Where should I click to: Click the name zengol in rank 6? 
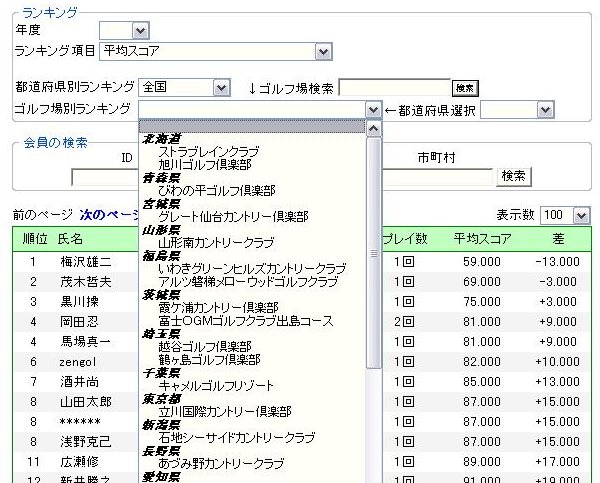tap(78, 362)
